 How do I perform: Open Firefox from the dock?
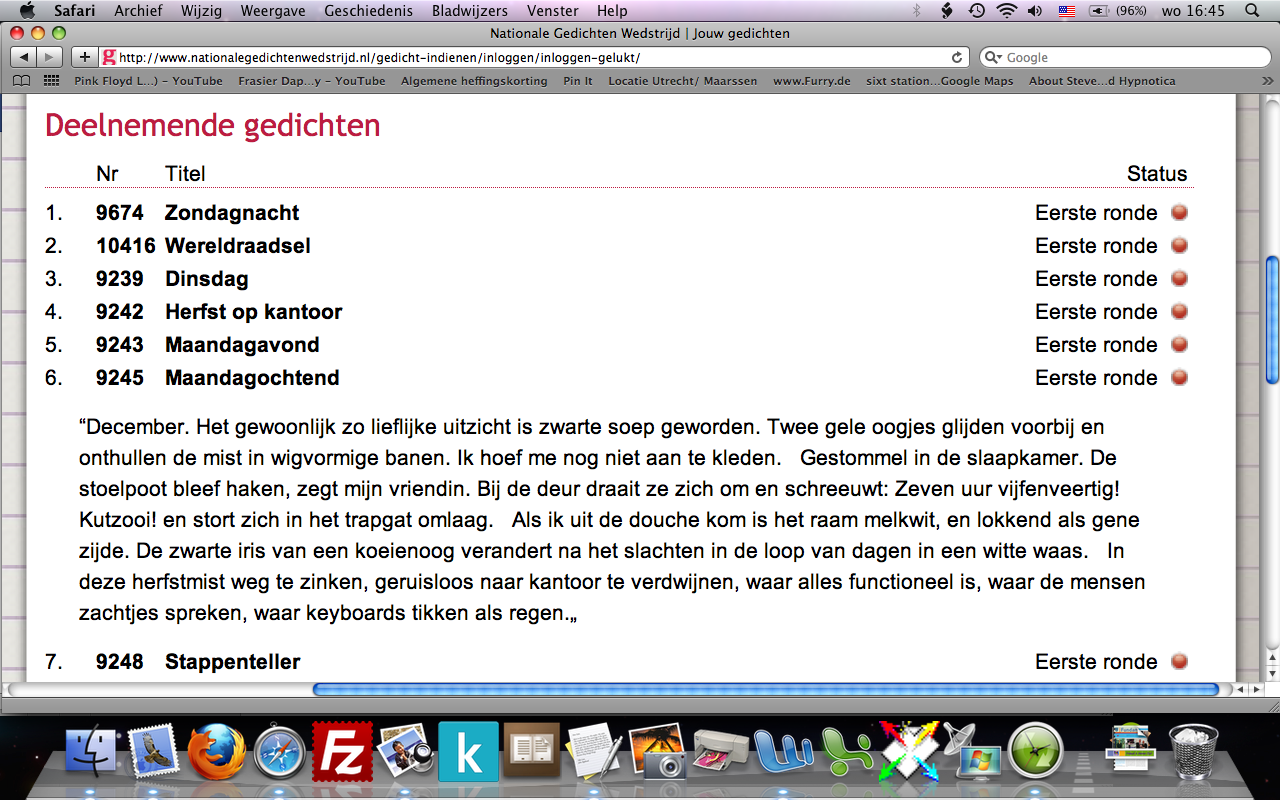pyautogui.click(x=216, y=751)
